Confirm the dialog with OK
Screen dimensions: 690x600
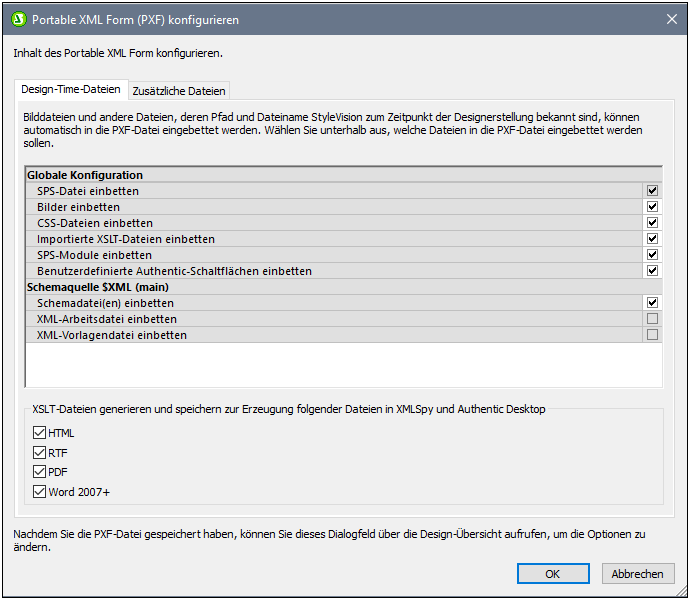[x=552, y=574]
